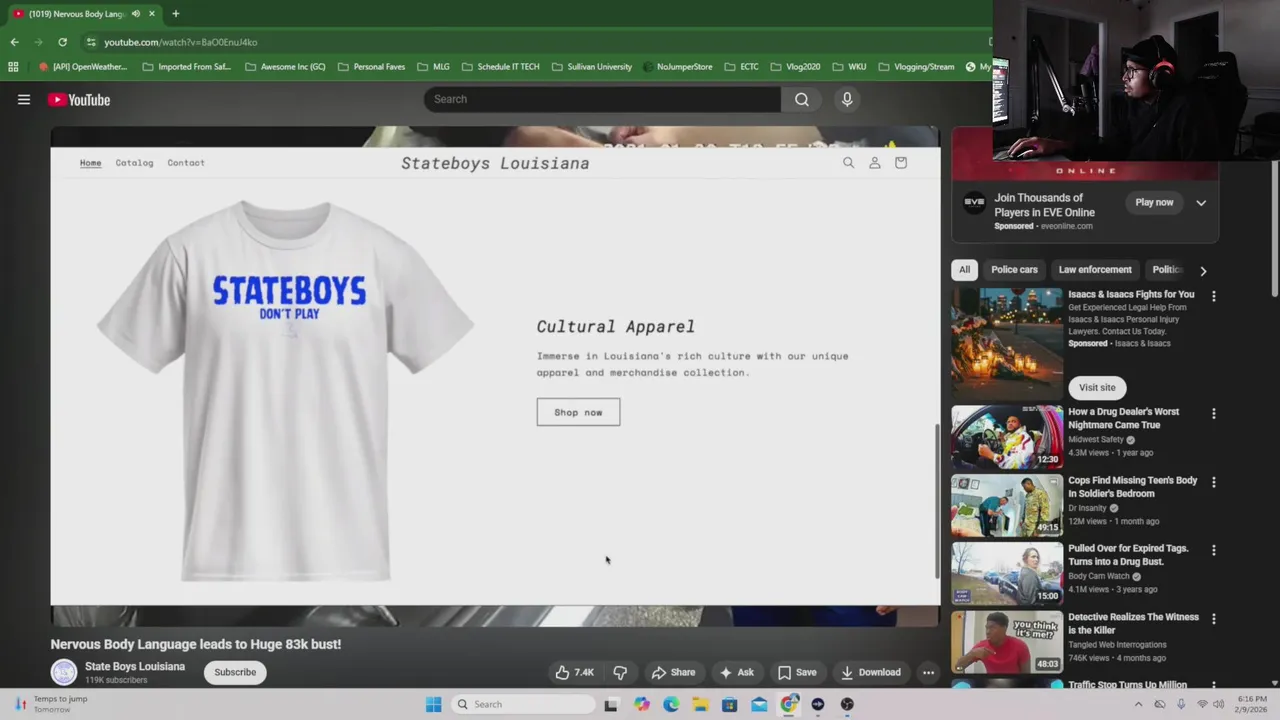Open options for Isaacs & Isaacs ad
The image size is (1280, 720).
click(x=1213, y=296)
